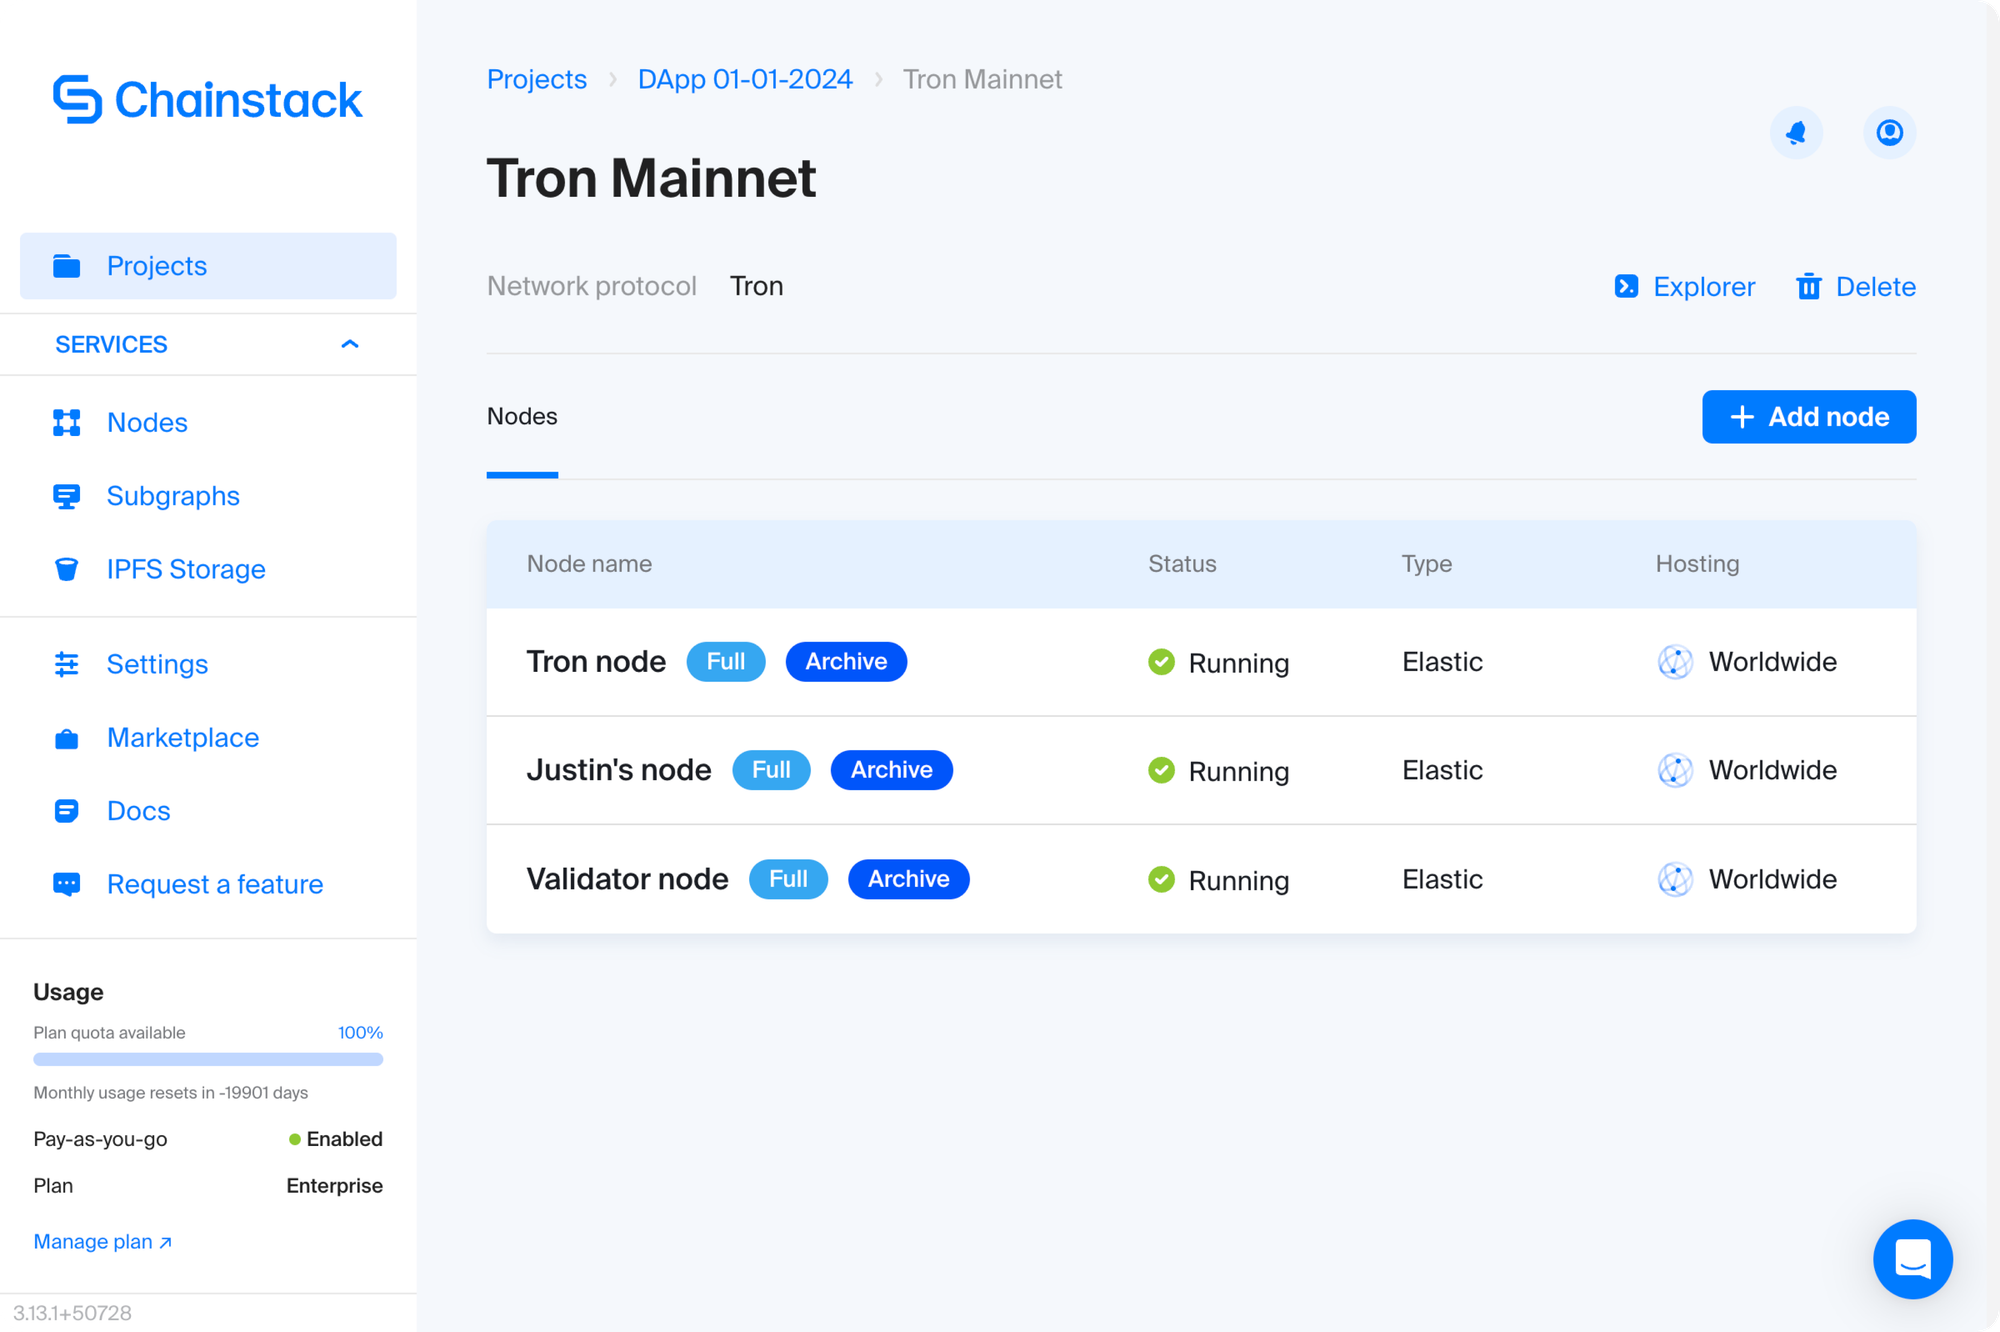Click the Projects breadcrumb link
This screenshot has height=1332, width=2000.
(x=536, y=79)
